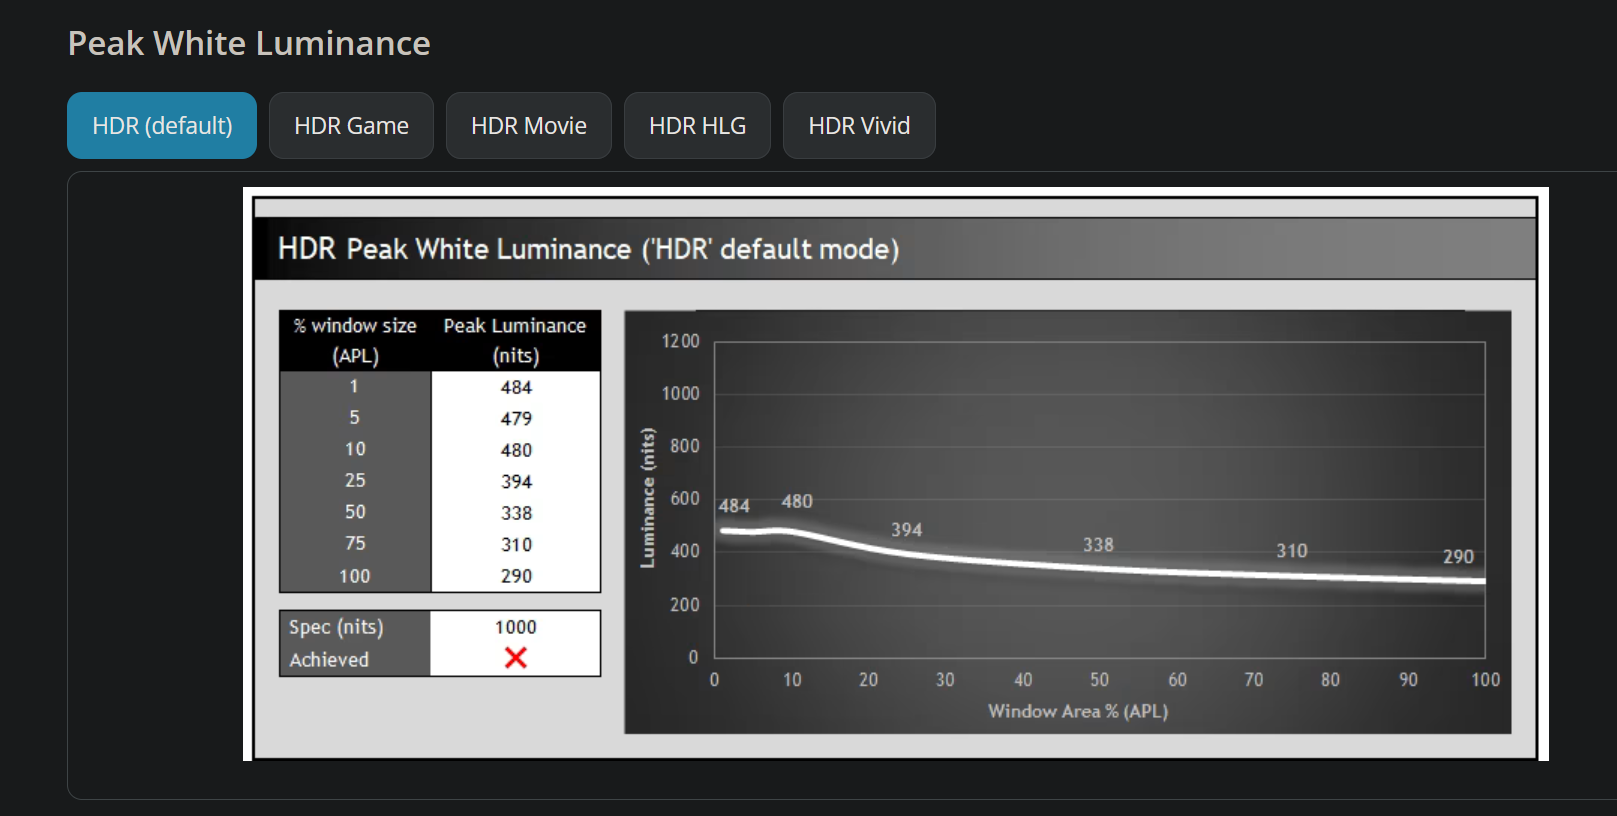
Task: Click the 394 data label on graph
Action: 906,530
